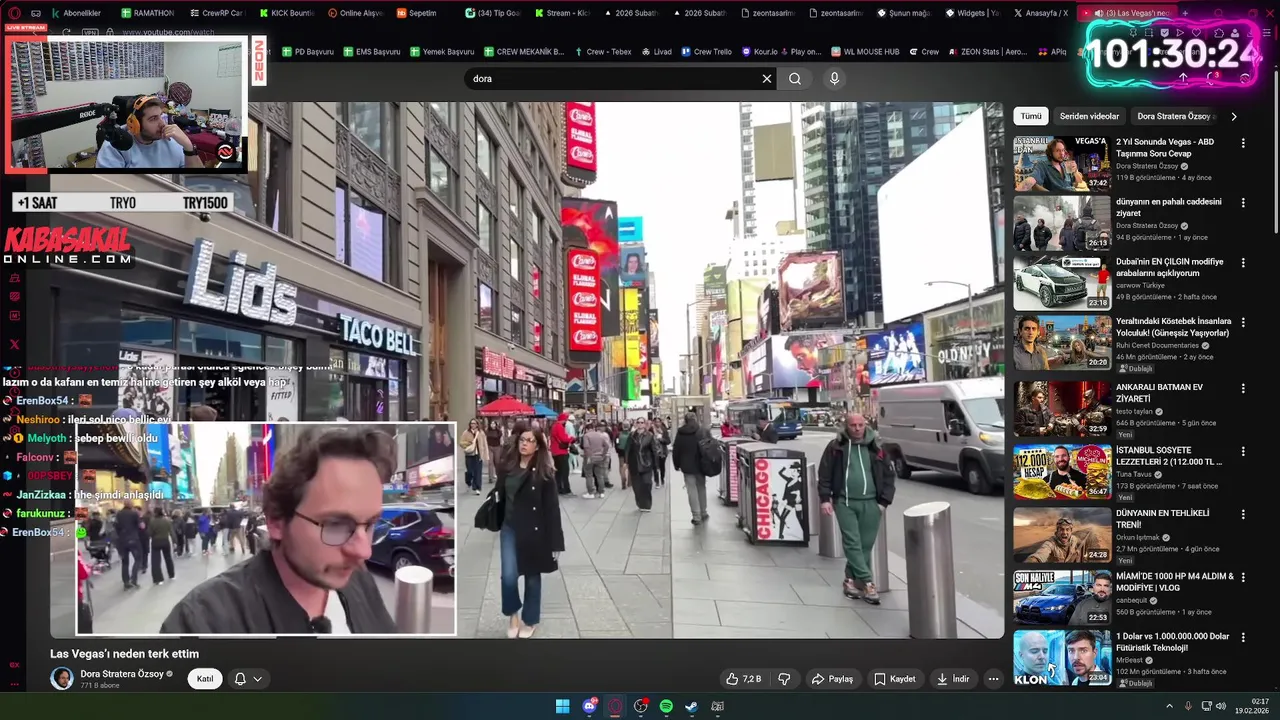Open Dora Stratera Özsoy channel avatar
This screenshot has height=720, width=1280.
pos(62,679)
